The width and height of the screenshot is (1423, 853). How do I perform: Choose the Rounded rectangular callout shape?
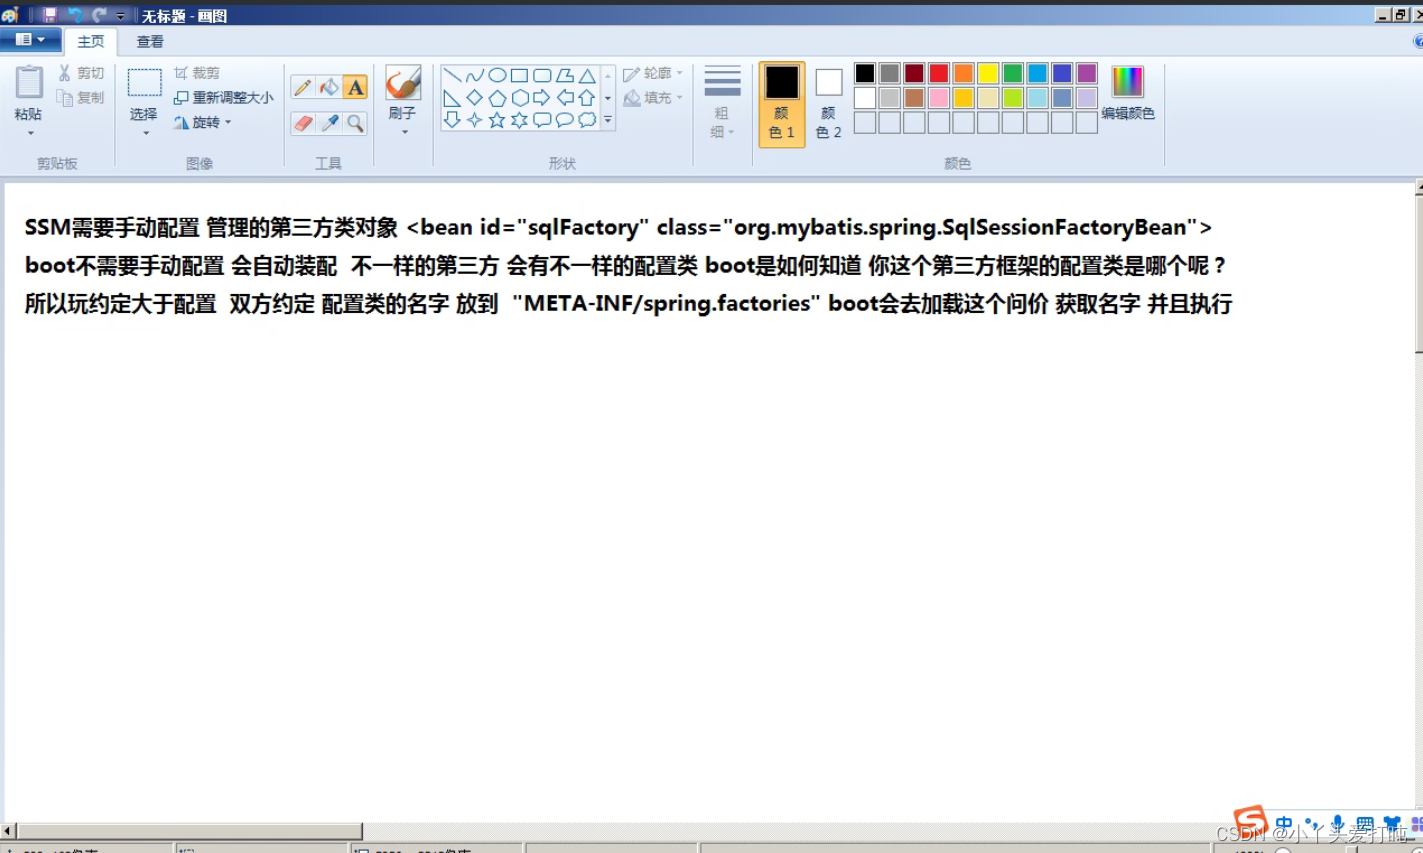click(x=542, y=120)
